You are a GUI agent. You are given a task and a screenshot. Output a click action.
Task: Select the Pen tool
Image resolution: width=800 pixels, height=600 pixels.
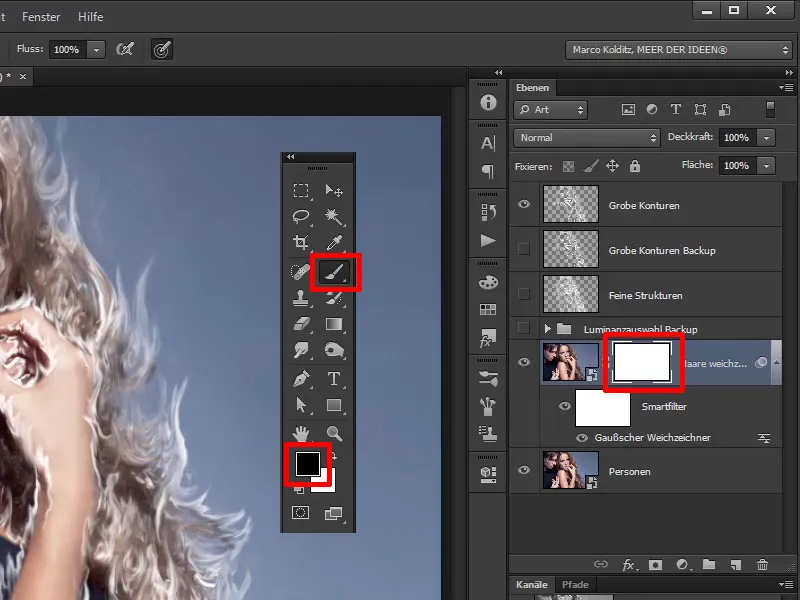point(302,379)
